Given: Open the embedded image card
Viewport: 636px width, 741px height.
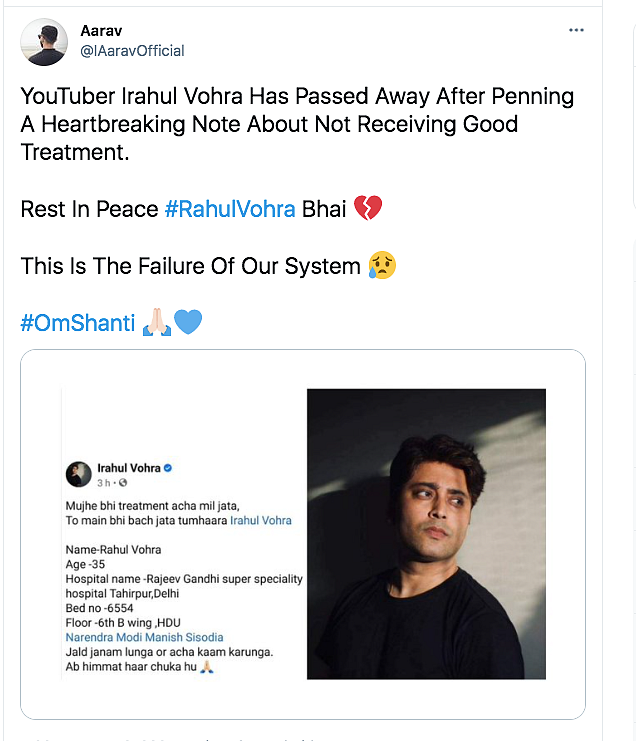Looking at the screenshot, I should [x=303, y=534].
